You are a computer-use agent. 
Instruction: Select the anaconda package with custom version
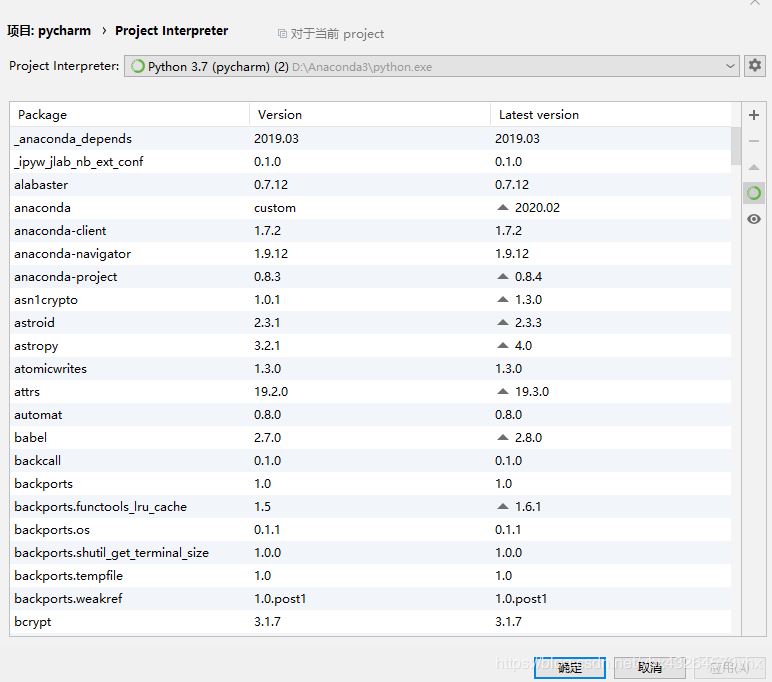(370, 208)
